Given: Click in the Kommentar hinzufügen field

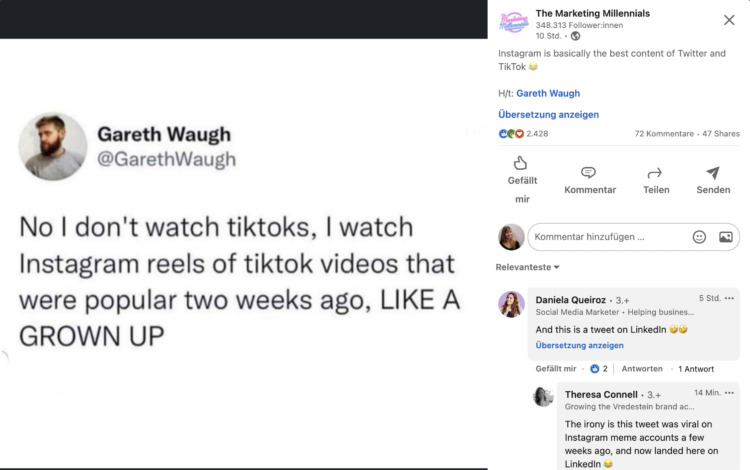Looking at the screenshot, I should point(609,237).
